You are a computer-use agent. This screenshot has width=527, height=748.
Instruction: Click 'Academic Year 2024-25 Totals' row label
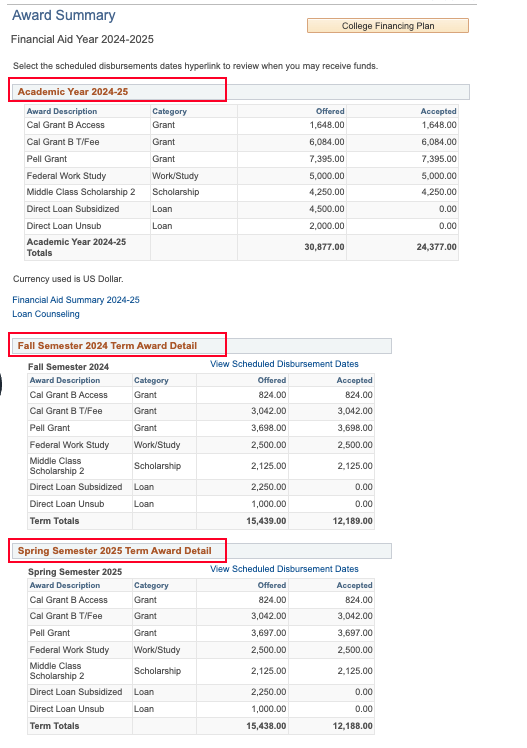pyautogui.click(x=76, y=247)
